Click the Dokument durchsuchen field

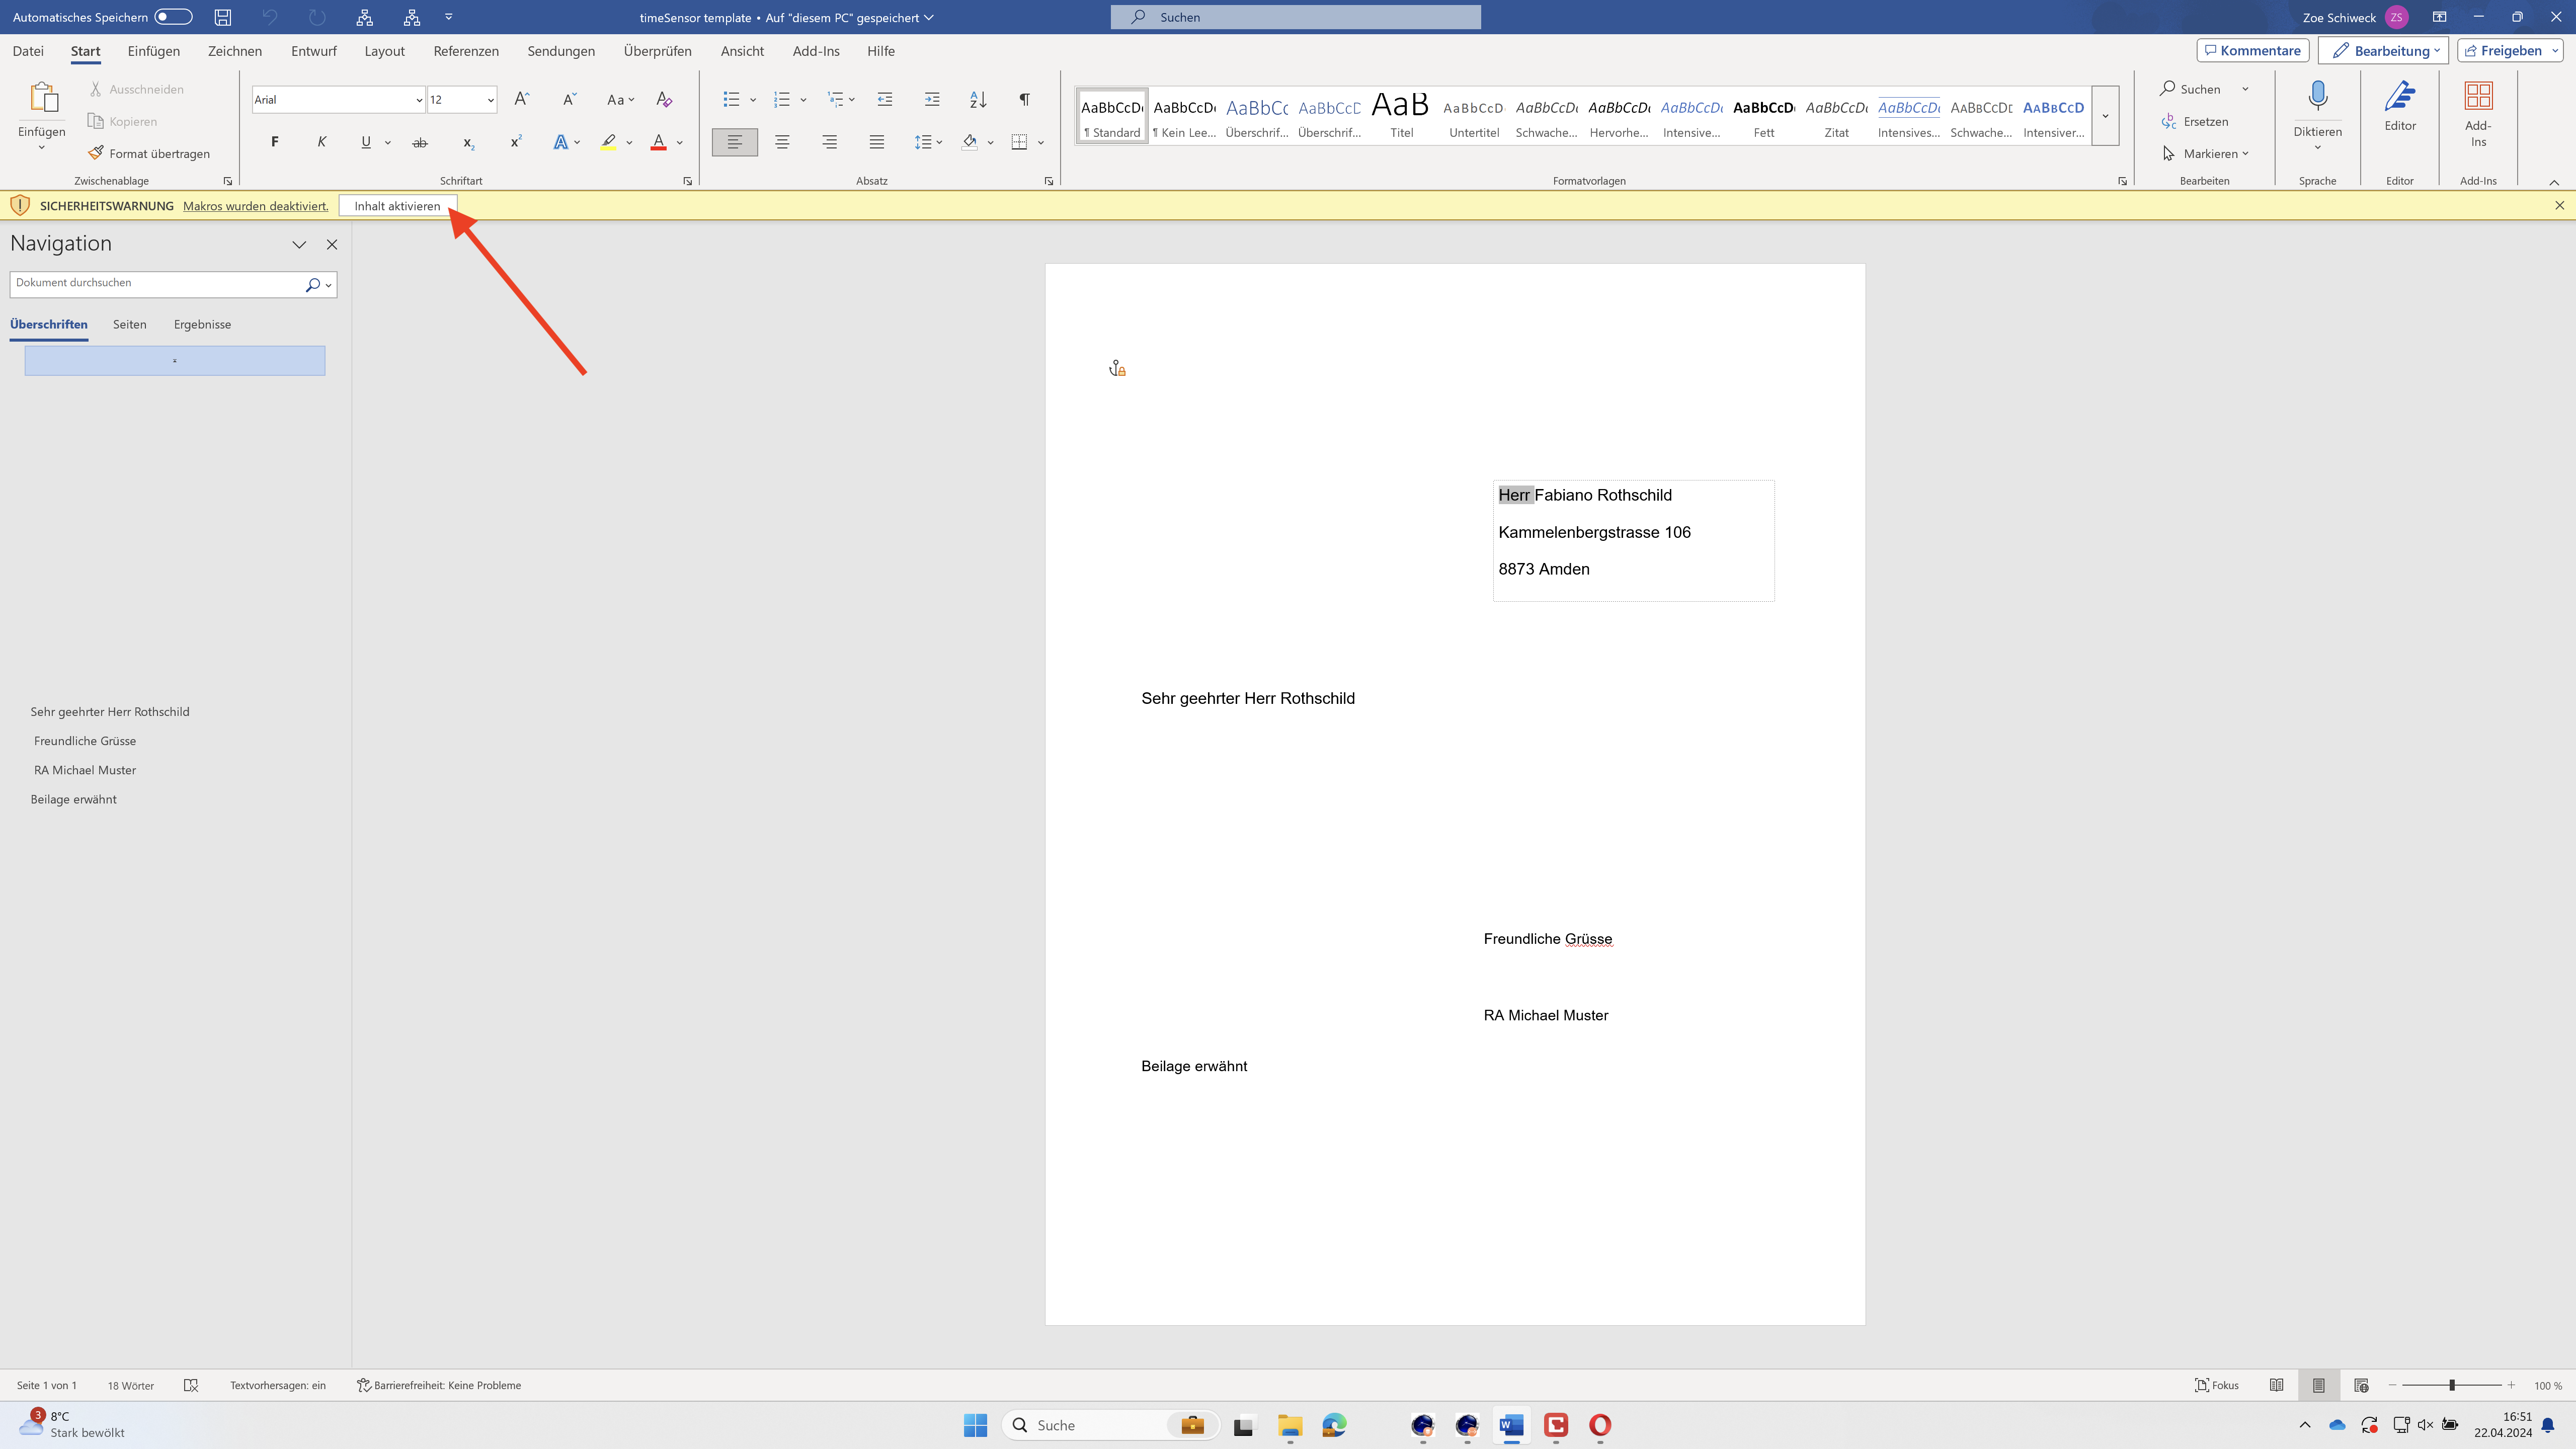coord(155,284)
